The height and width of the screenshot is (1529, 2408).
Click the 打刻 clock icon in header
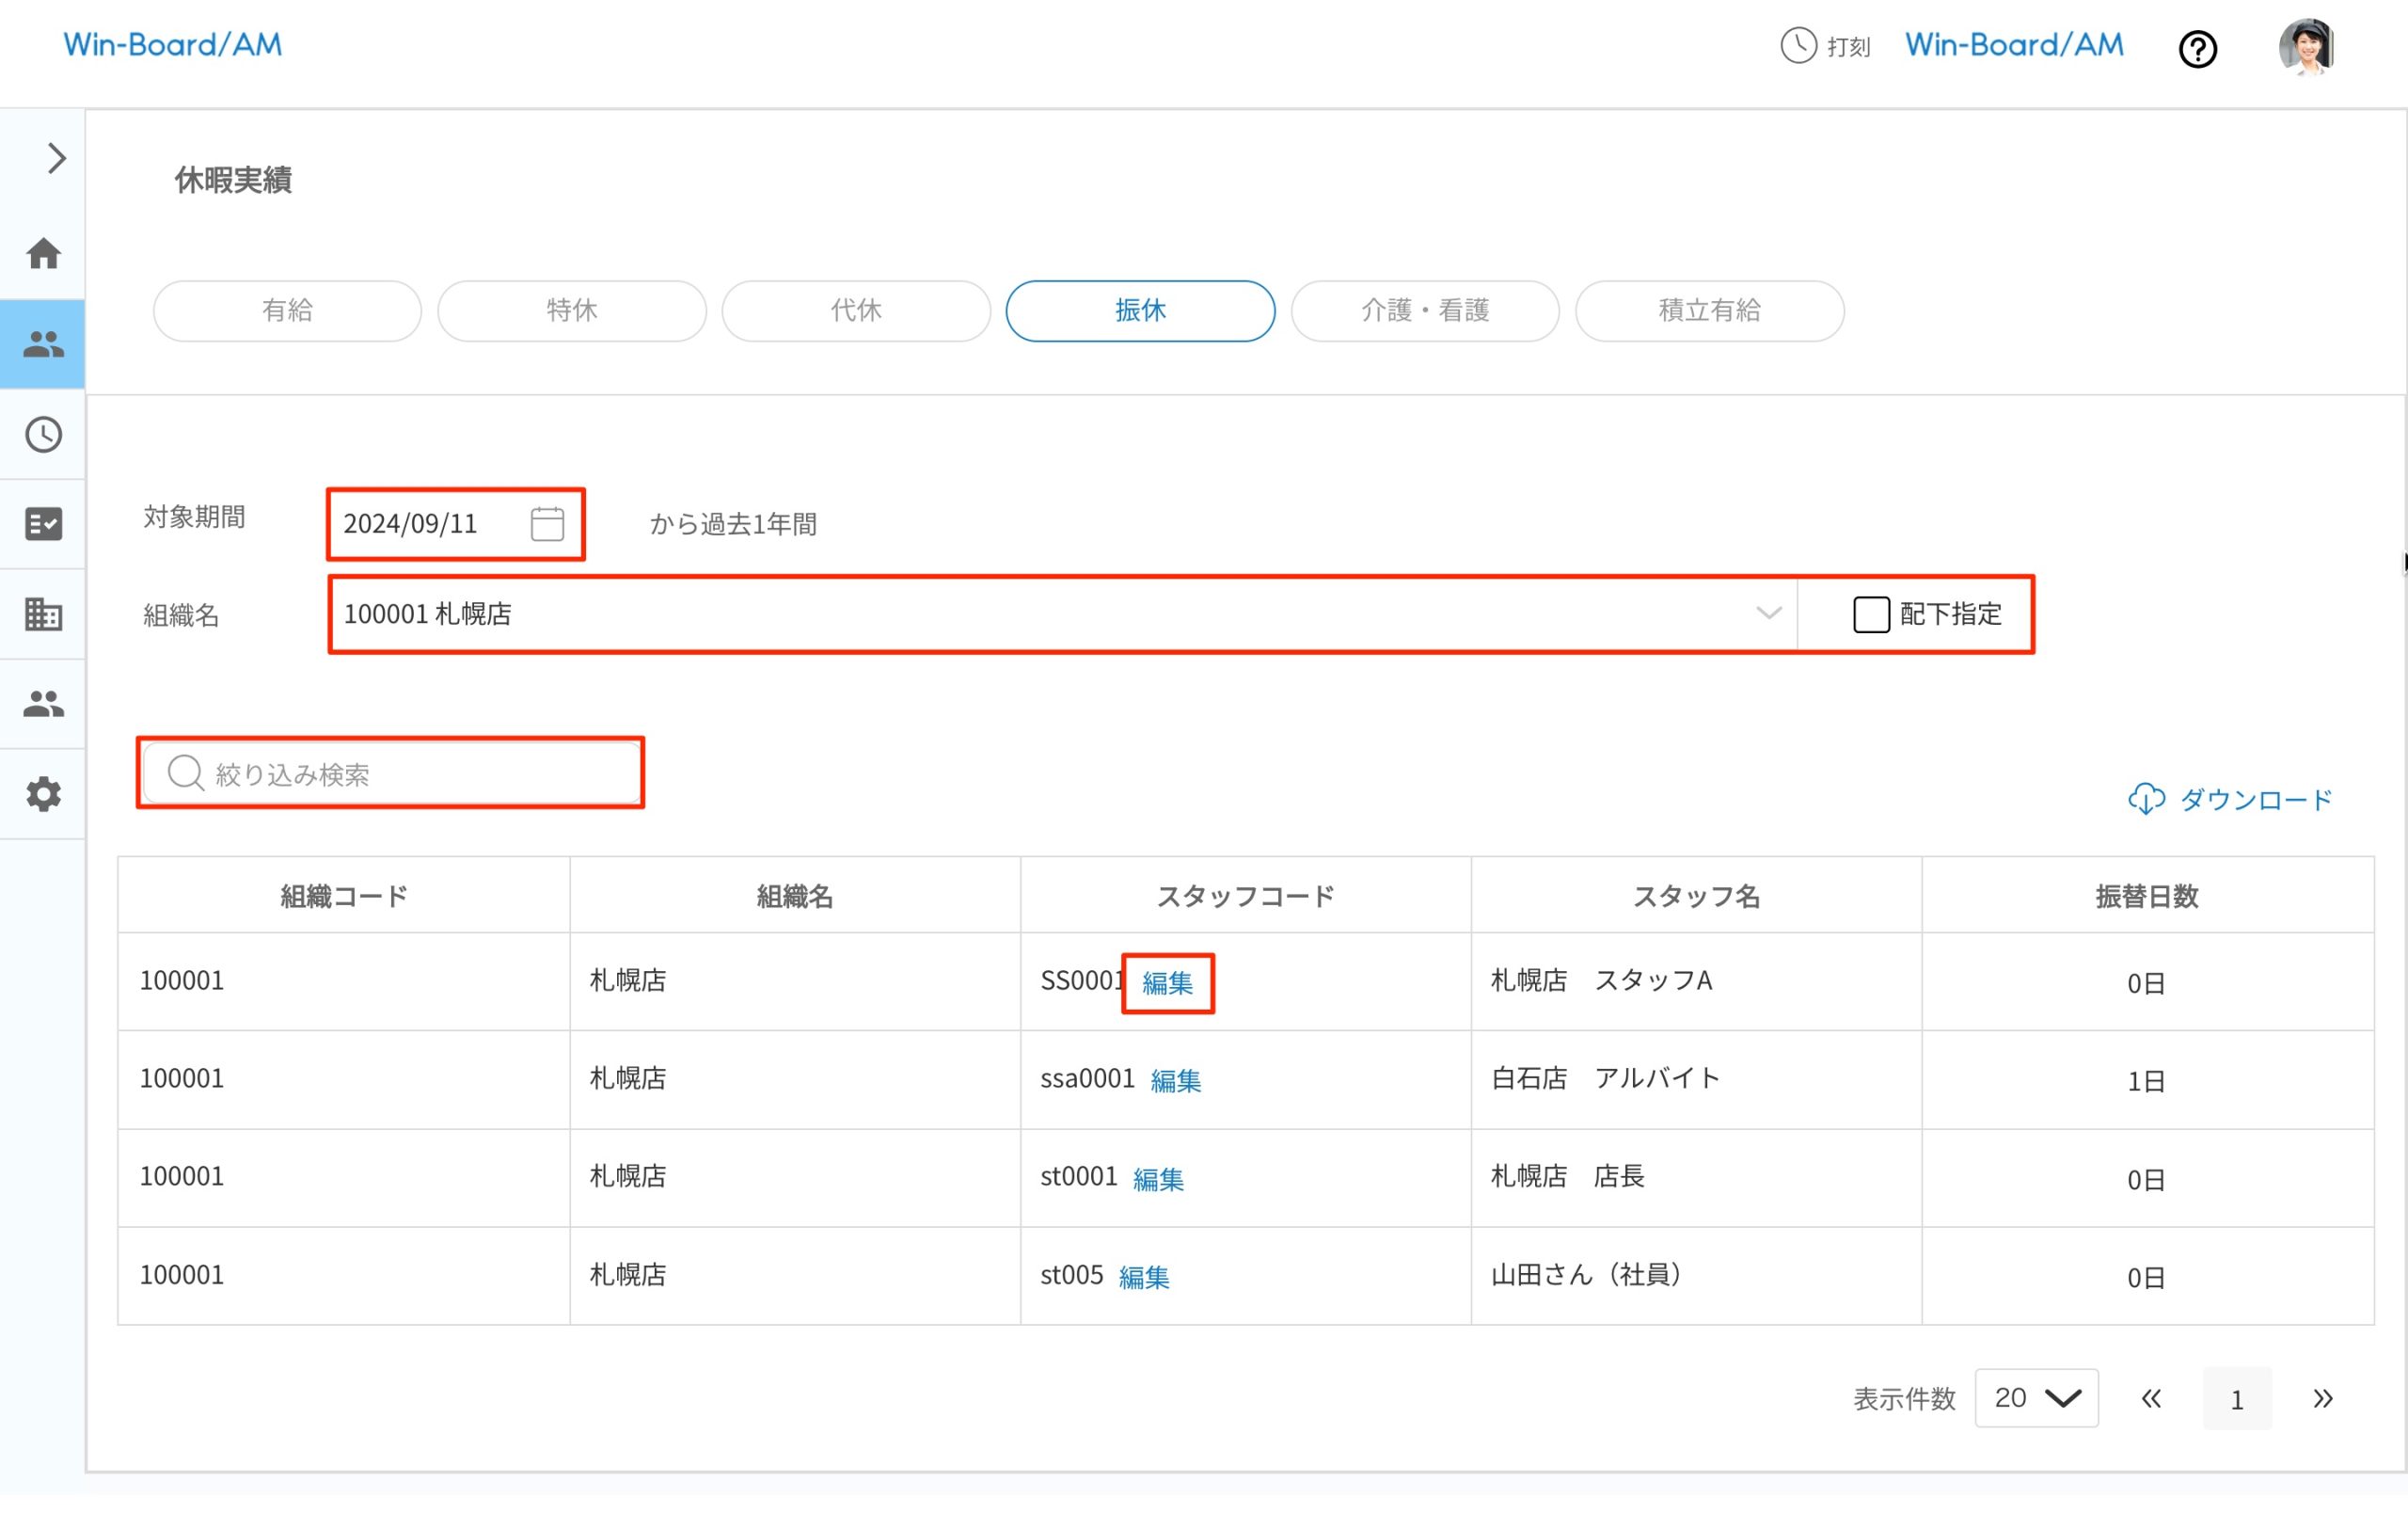click(1798, 46)
